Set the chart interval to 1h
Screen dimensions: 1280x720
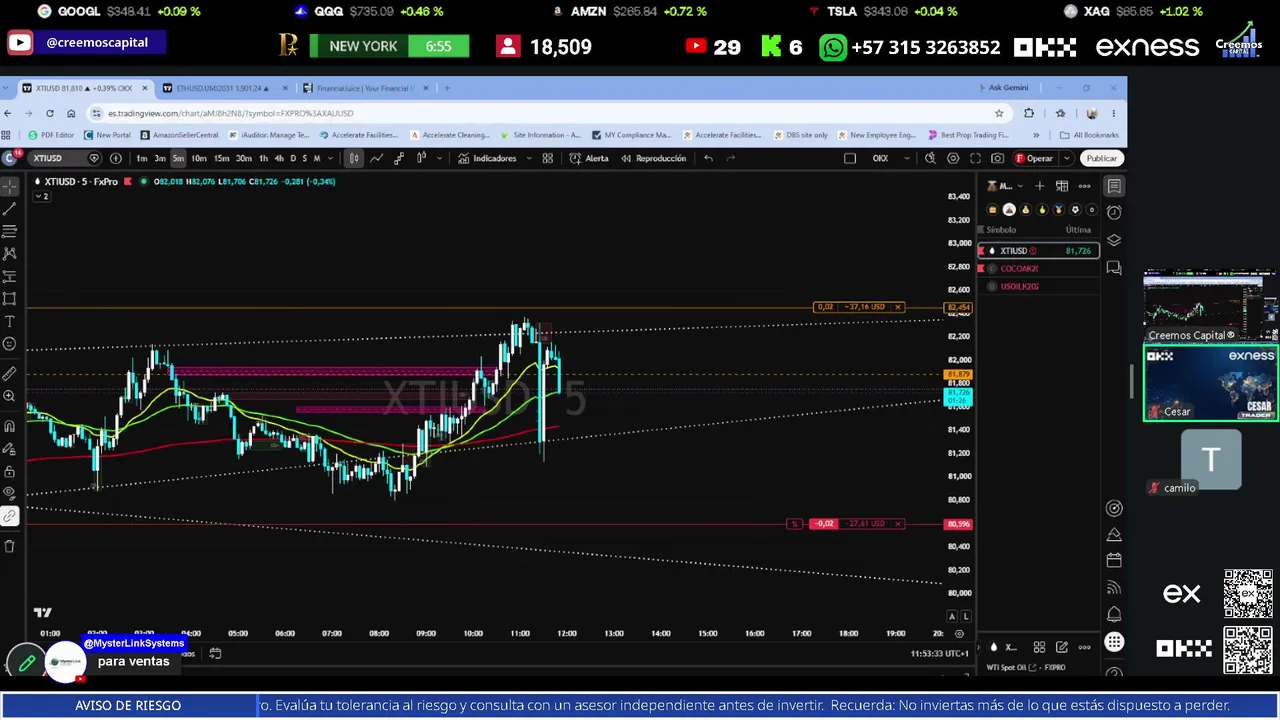[x=263, y=158]
